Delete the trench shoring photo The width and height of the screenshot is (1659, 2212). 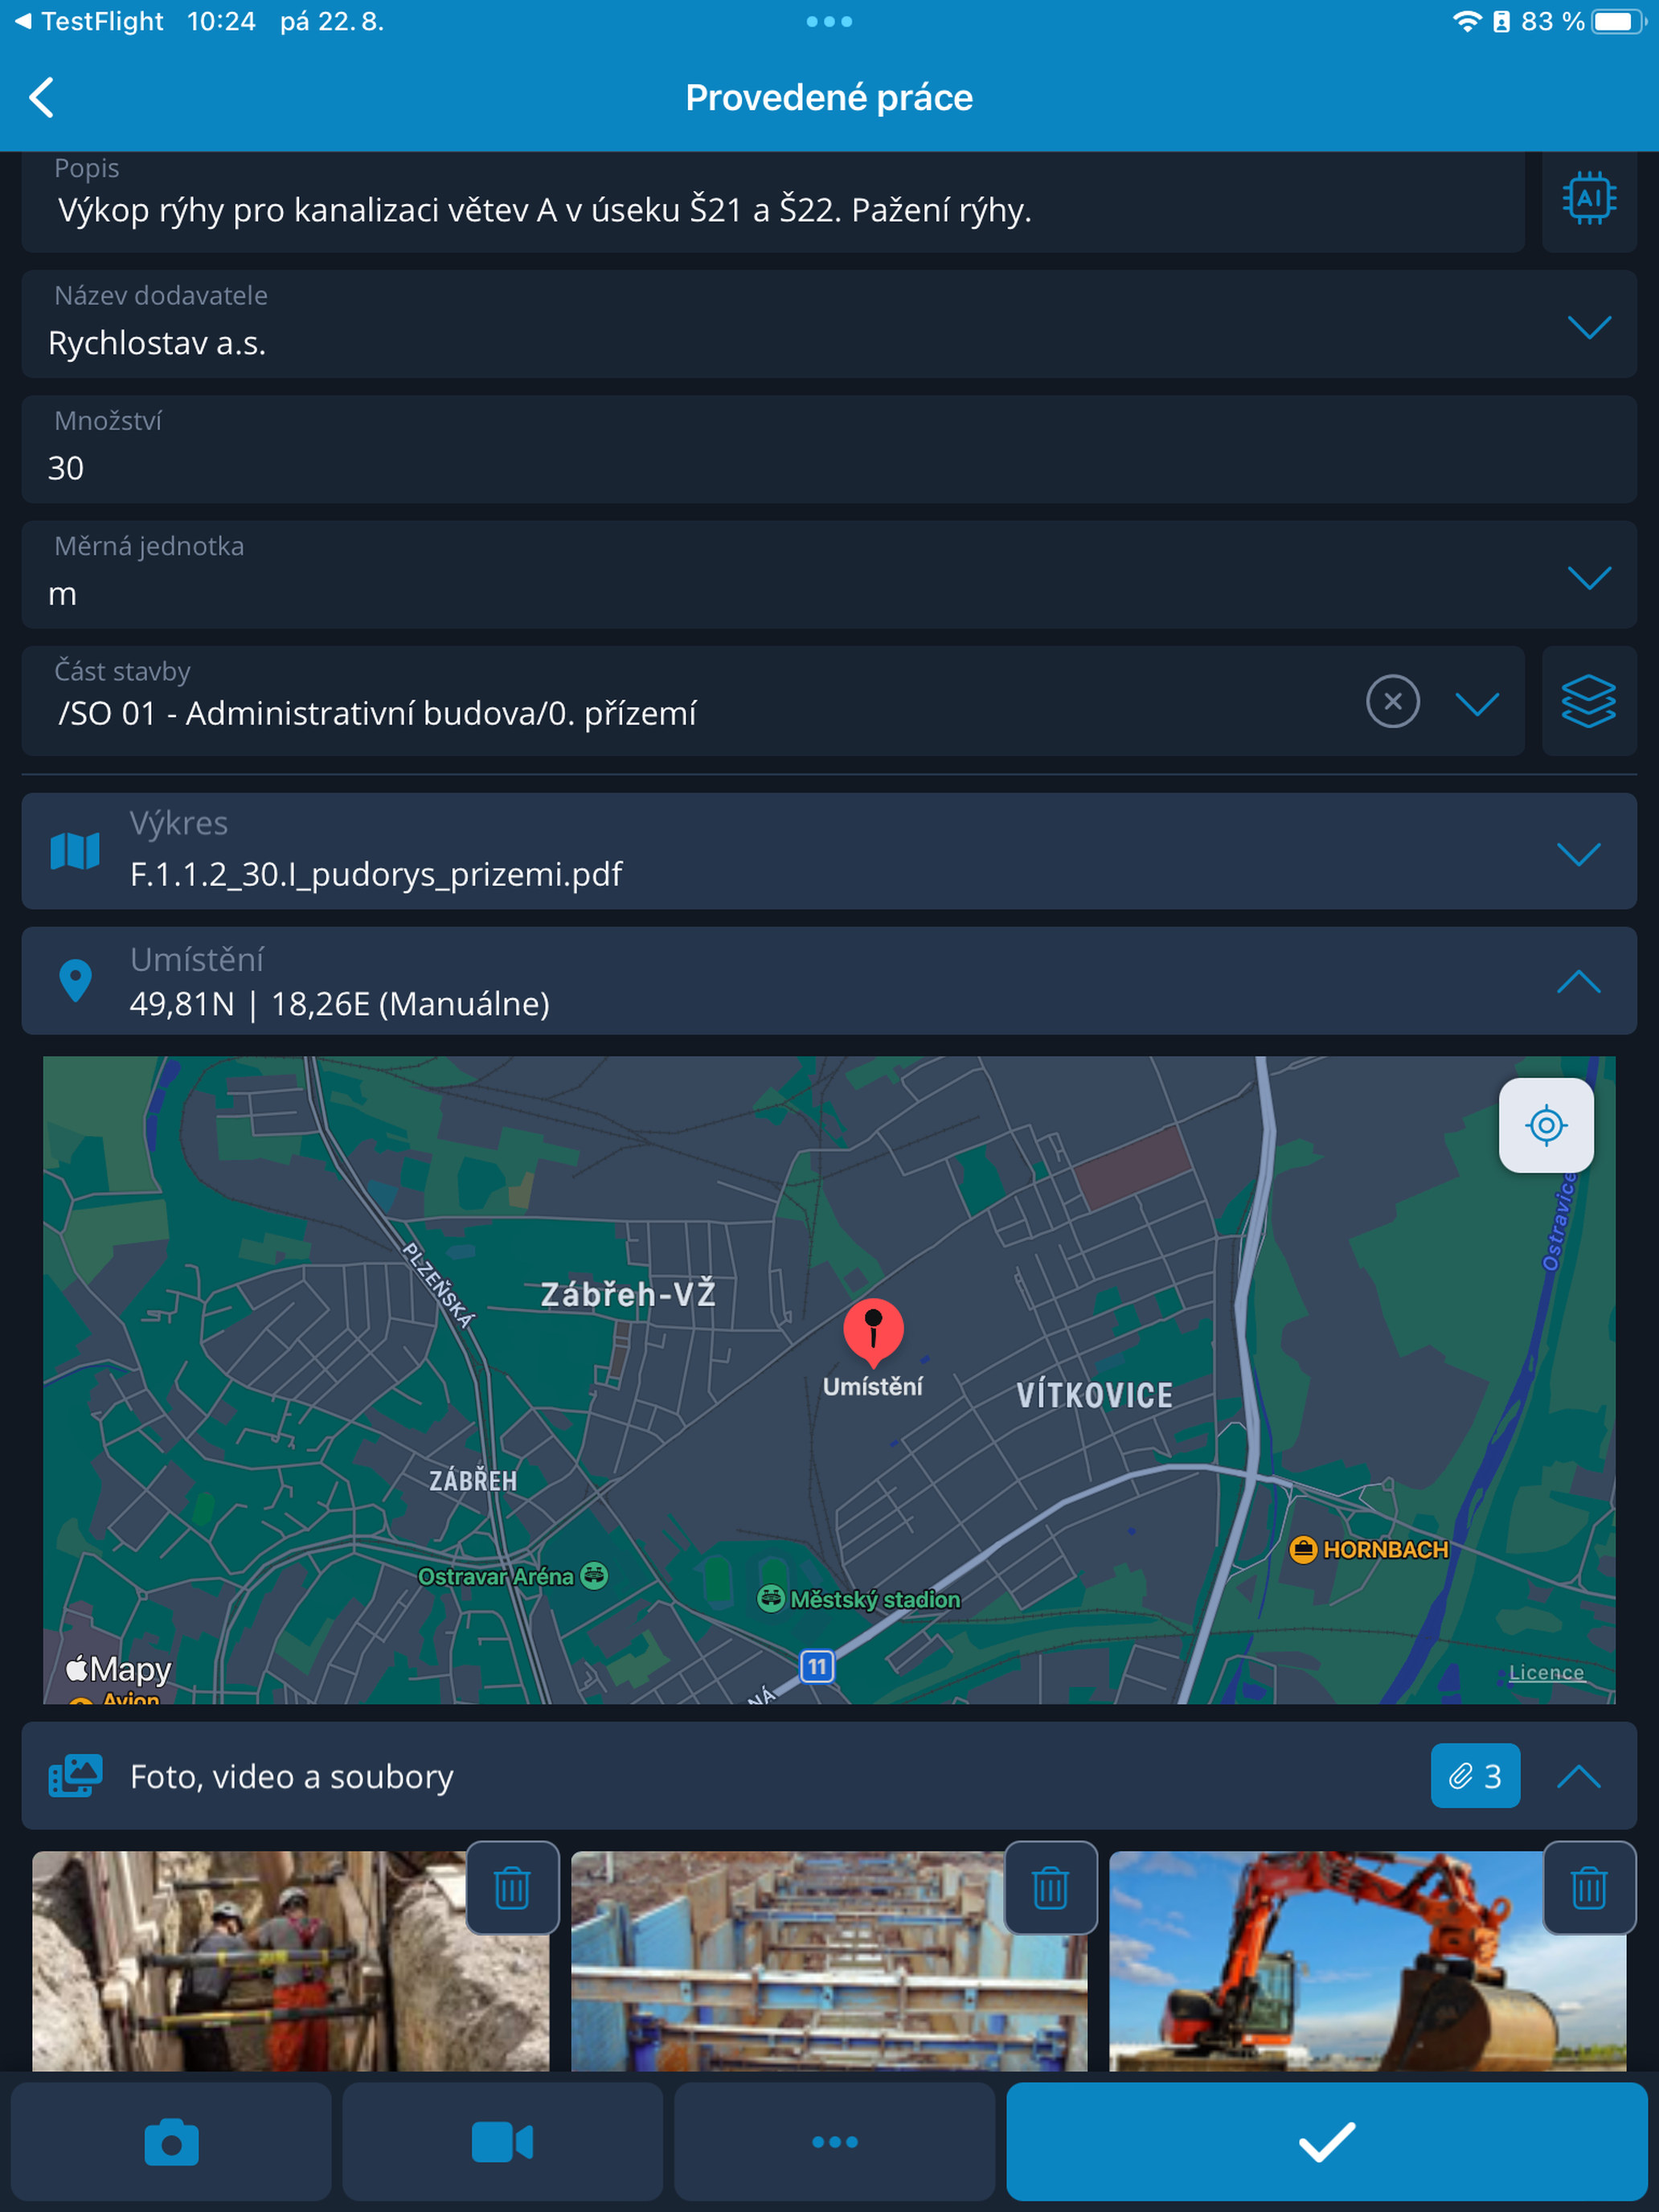1050,1888
